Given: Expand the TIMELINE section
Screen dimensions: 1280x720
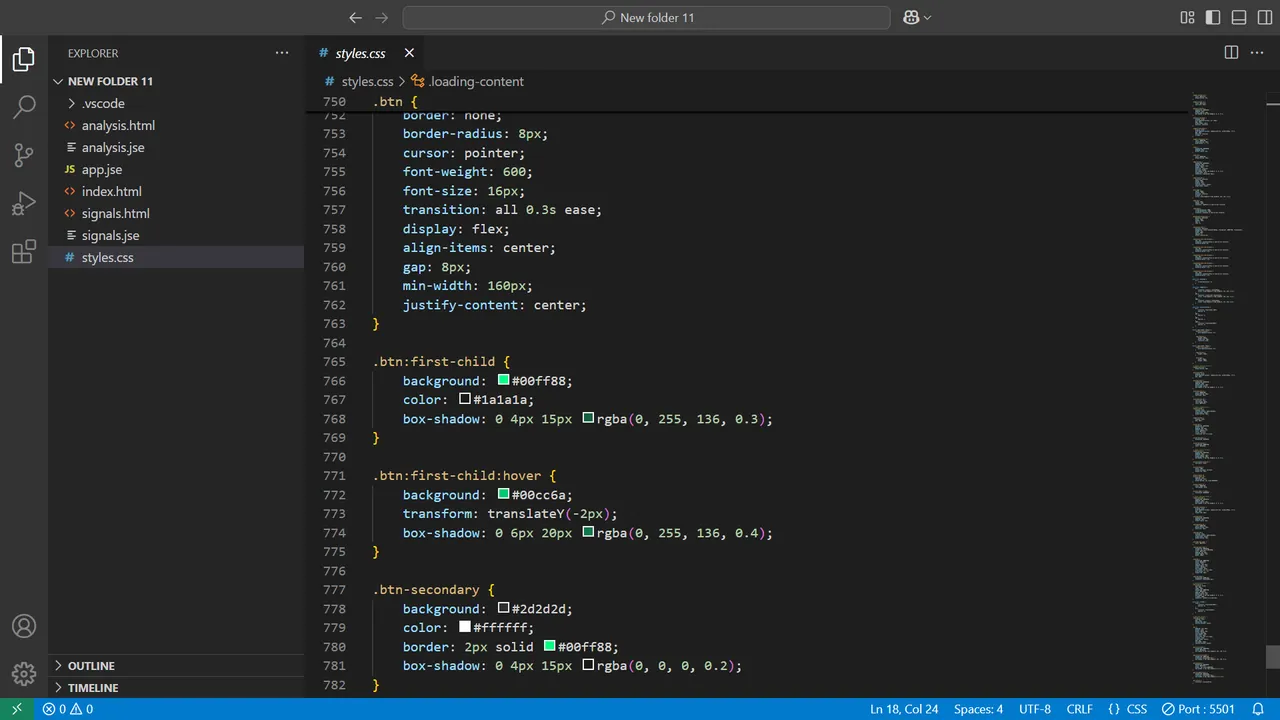Looking at the screenshot, I should [176, 687].
